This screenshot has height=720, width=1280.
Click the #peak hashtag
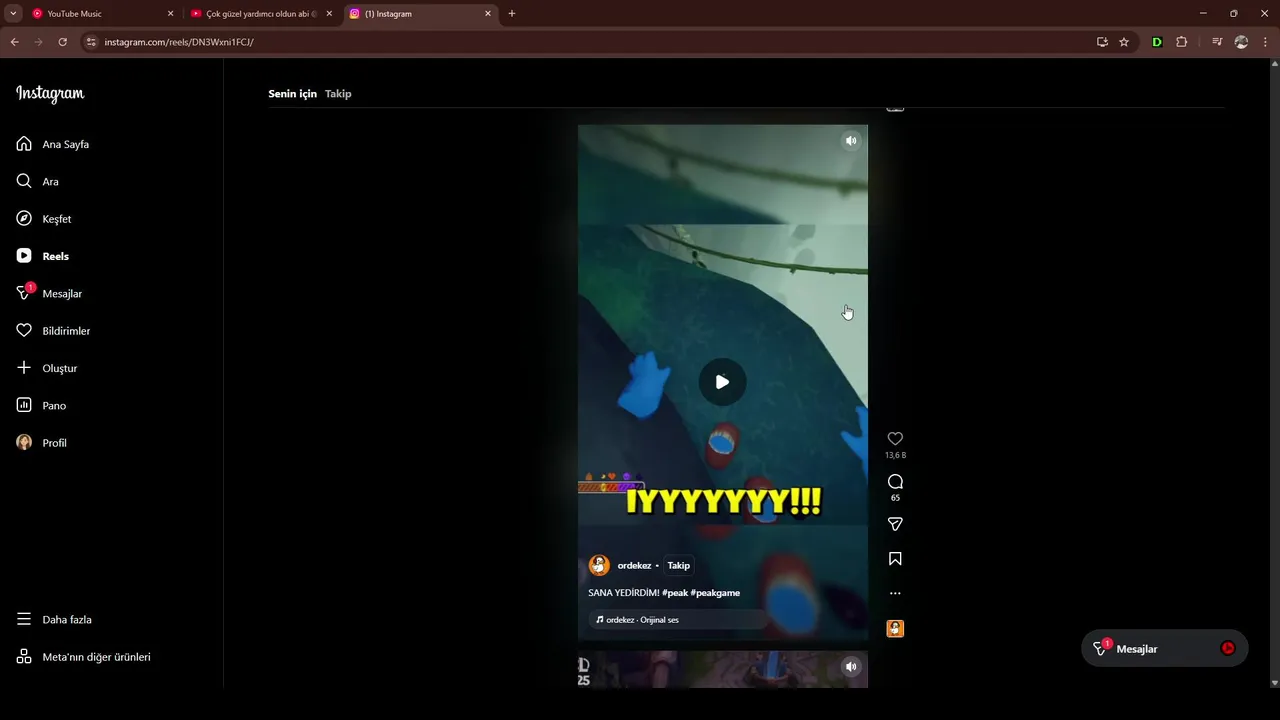(x=674, y=593)
